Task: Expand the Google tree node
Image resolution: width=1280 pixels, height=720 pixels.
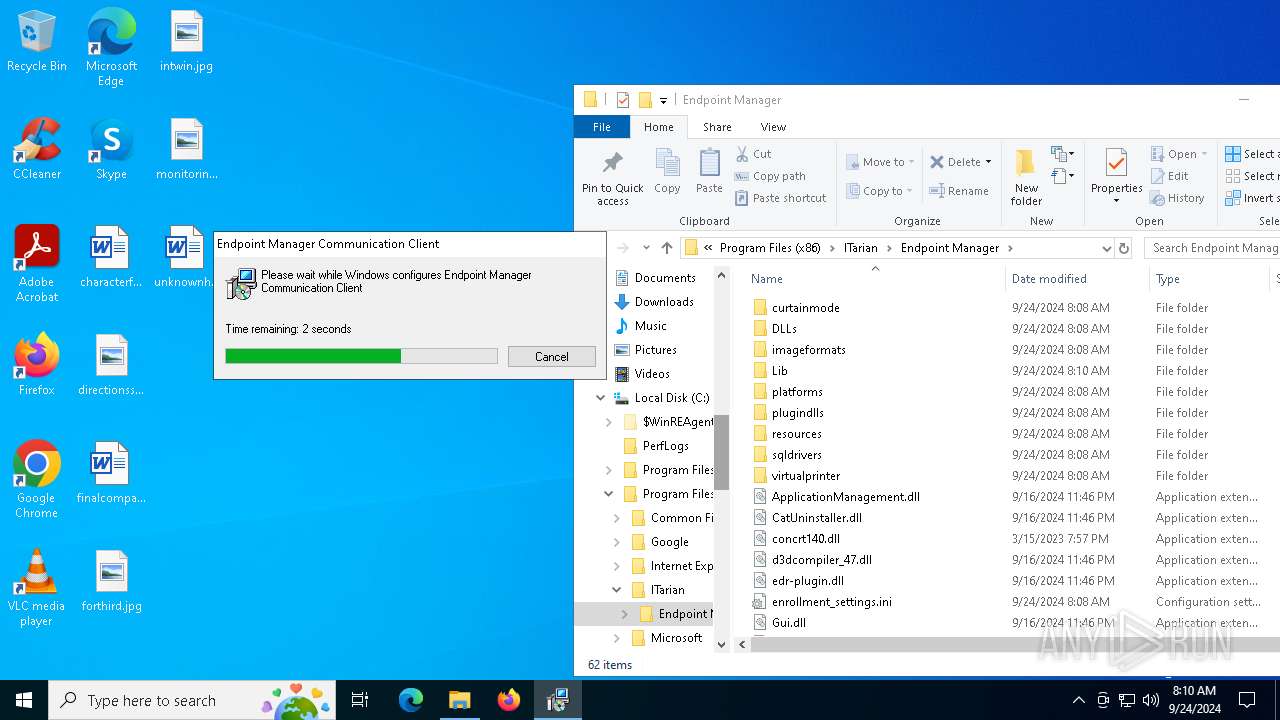Action: coord(617,542)
